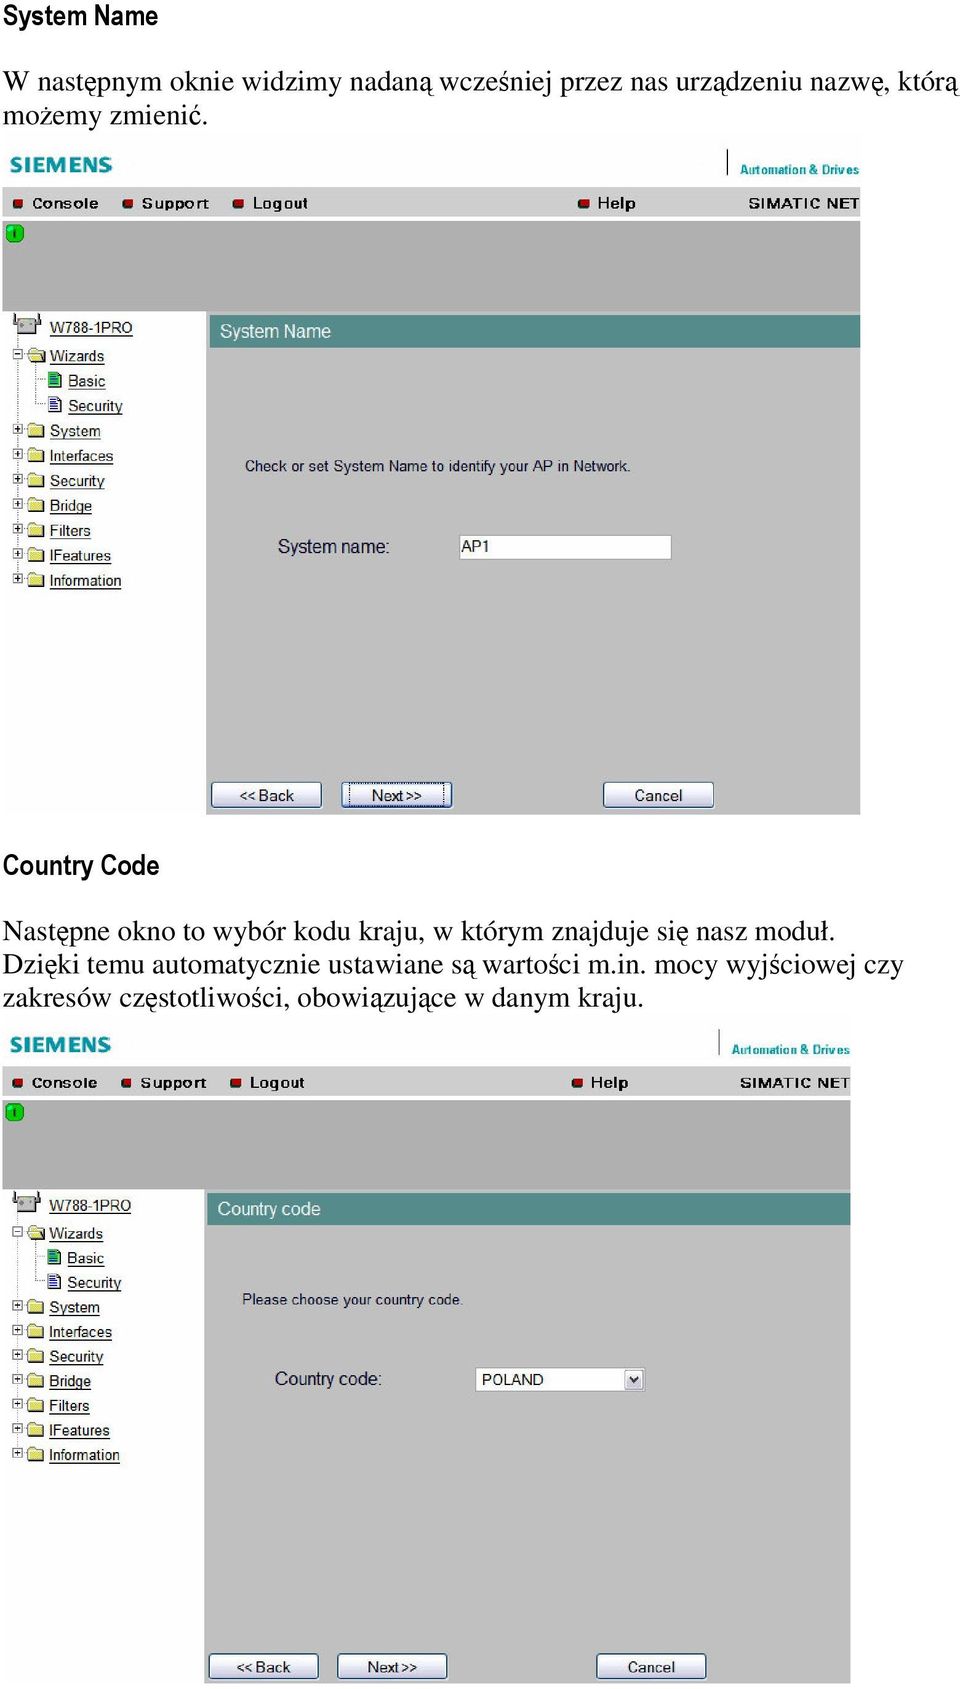Choose Logout in the System Name screenshot menu

(x=280, y=203)
